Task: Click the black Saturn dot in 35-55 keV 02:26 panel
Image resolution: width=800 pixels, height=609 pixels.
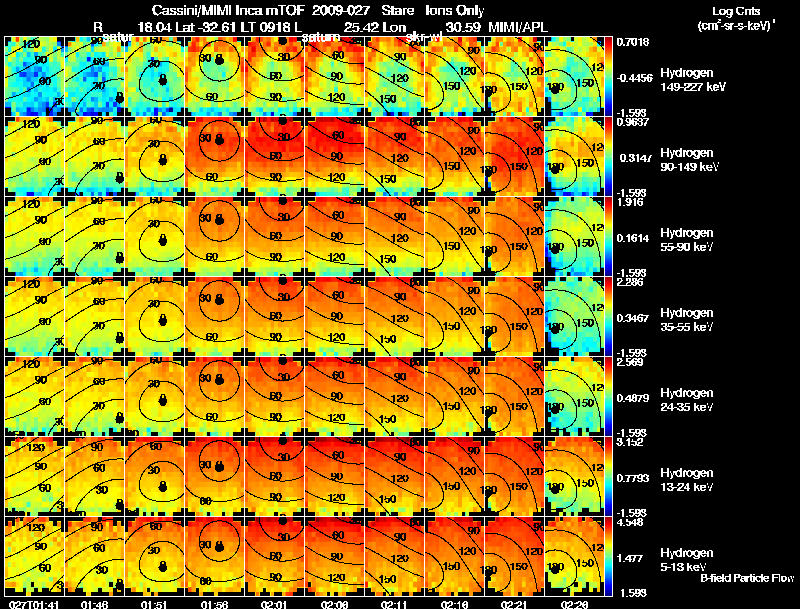Action: click(x=555, y=329)
